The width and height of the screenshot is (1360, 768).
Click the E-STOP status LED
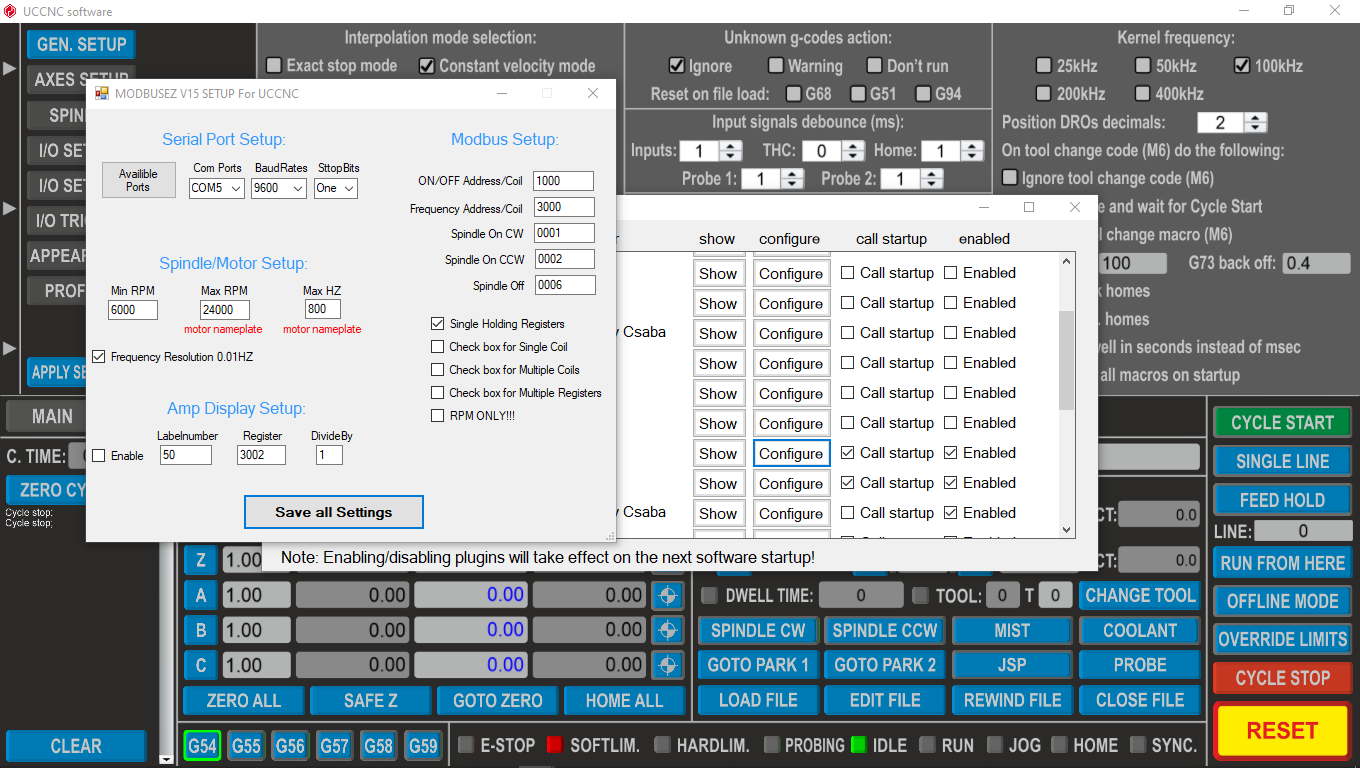(x=466, y=745)
